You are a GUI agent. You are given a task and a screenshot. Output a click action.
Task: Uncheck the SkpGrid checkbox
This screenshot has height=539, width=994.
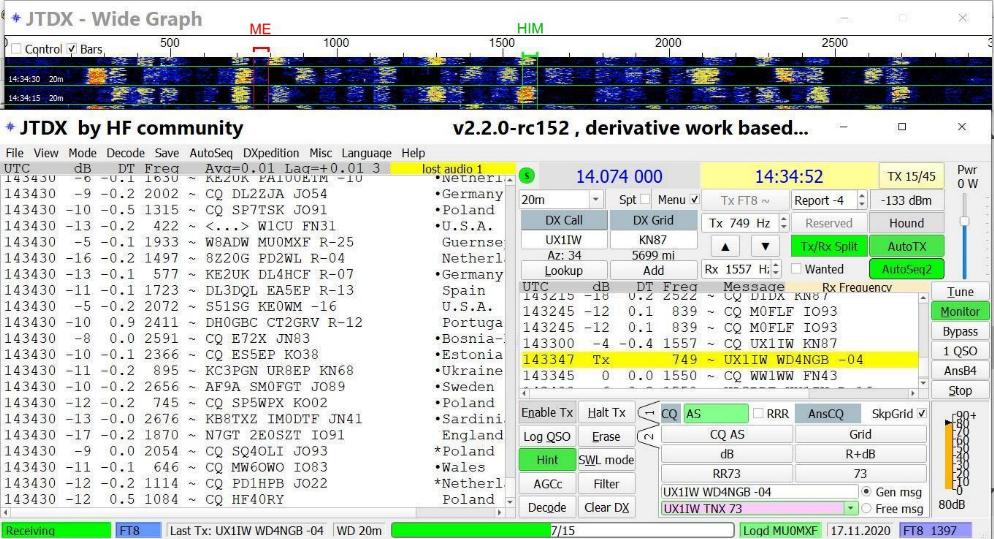(922, 413)
